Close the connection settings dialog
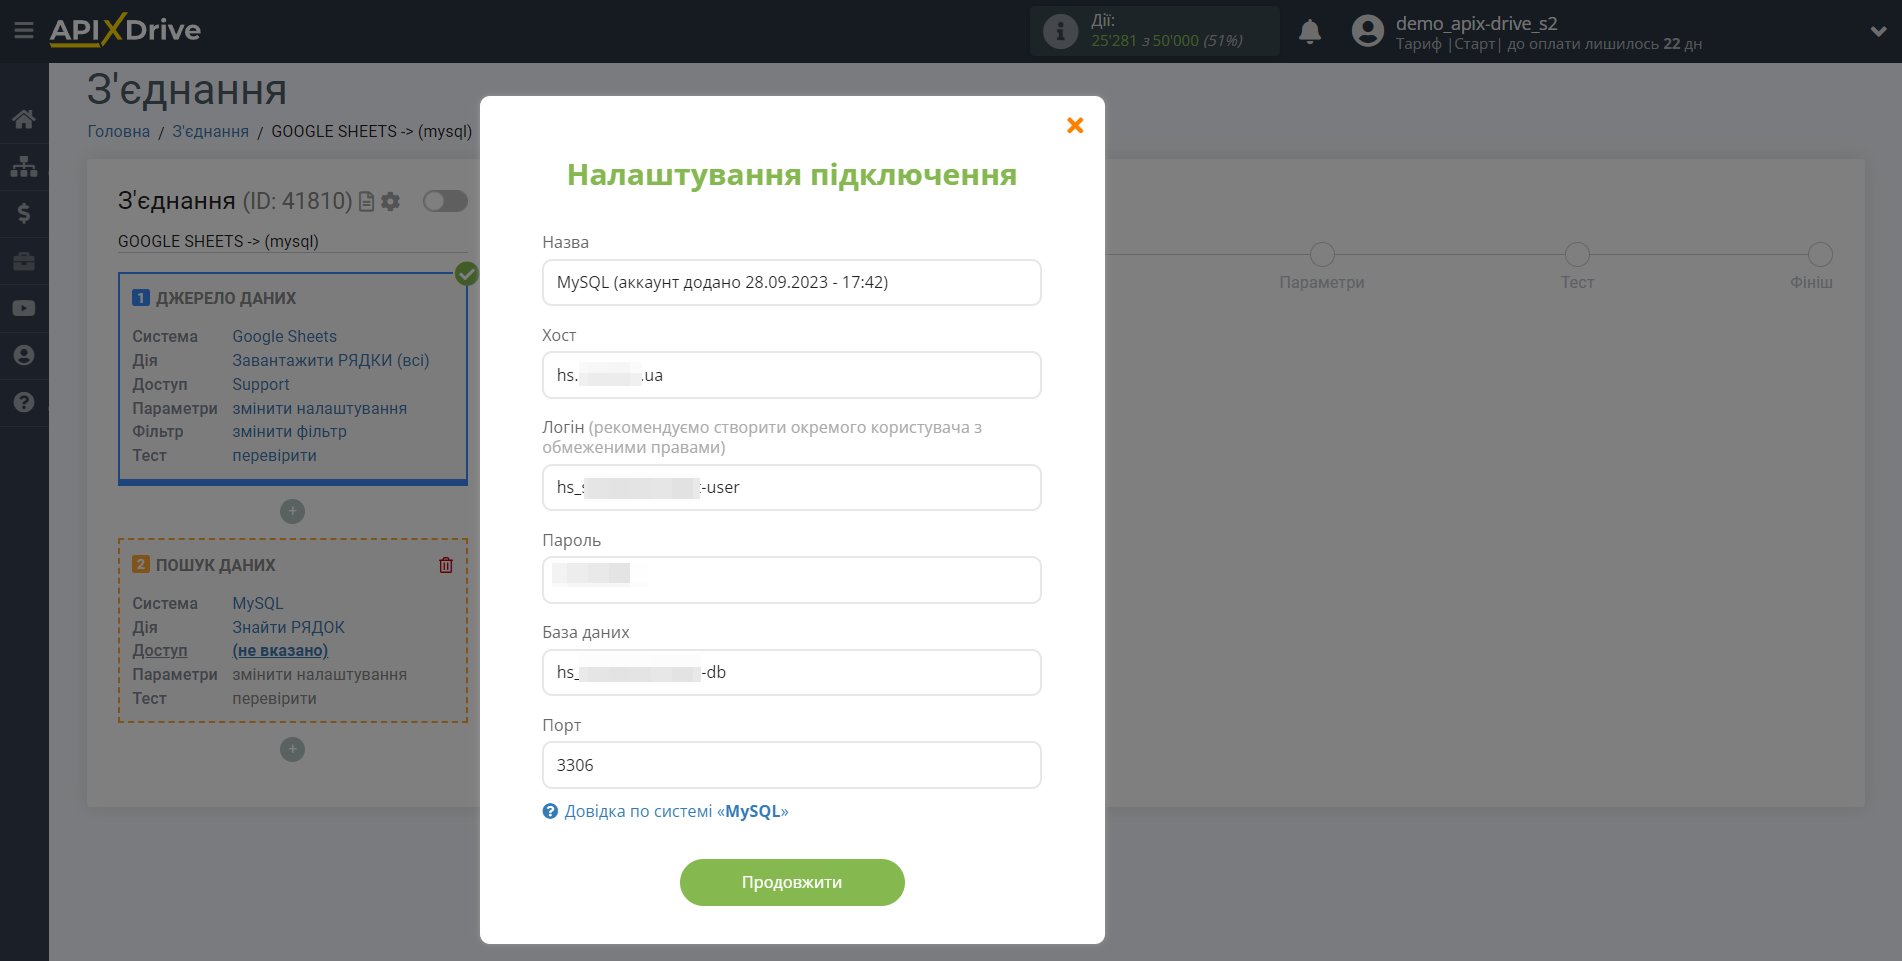 click(1075, 125)
